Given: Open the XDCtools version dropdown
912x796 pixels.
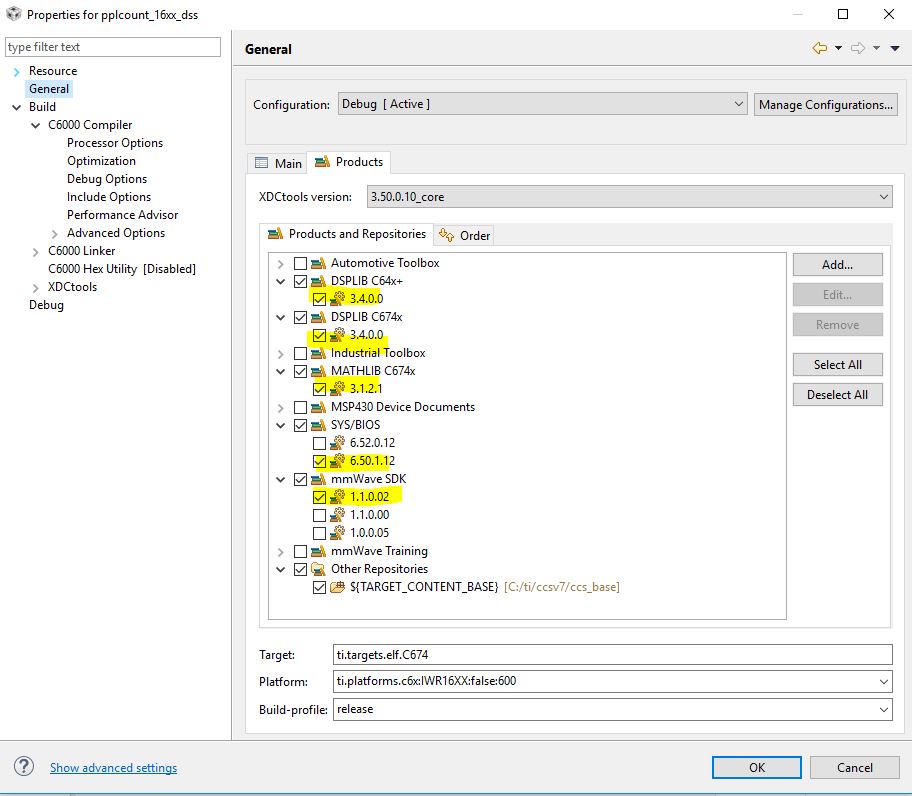Looking at the screenshot, I should (630, 197).
